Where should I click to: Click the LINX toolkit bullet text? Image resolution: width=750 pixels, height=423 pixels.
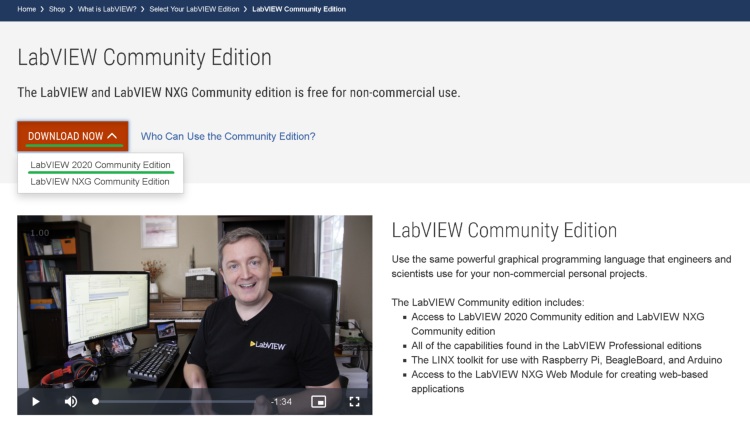[x=566, y=360]
